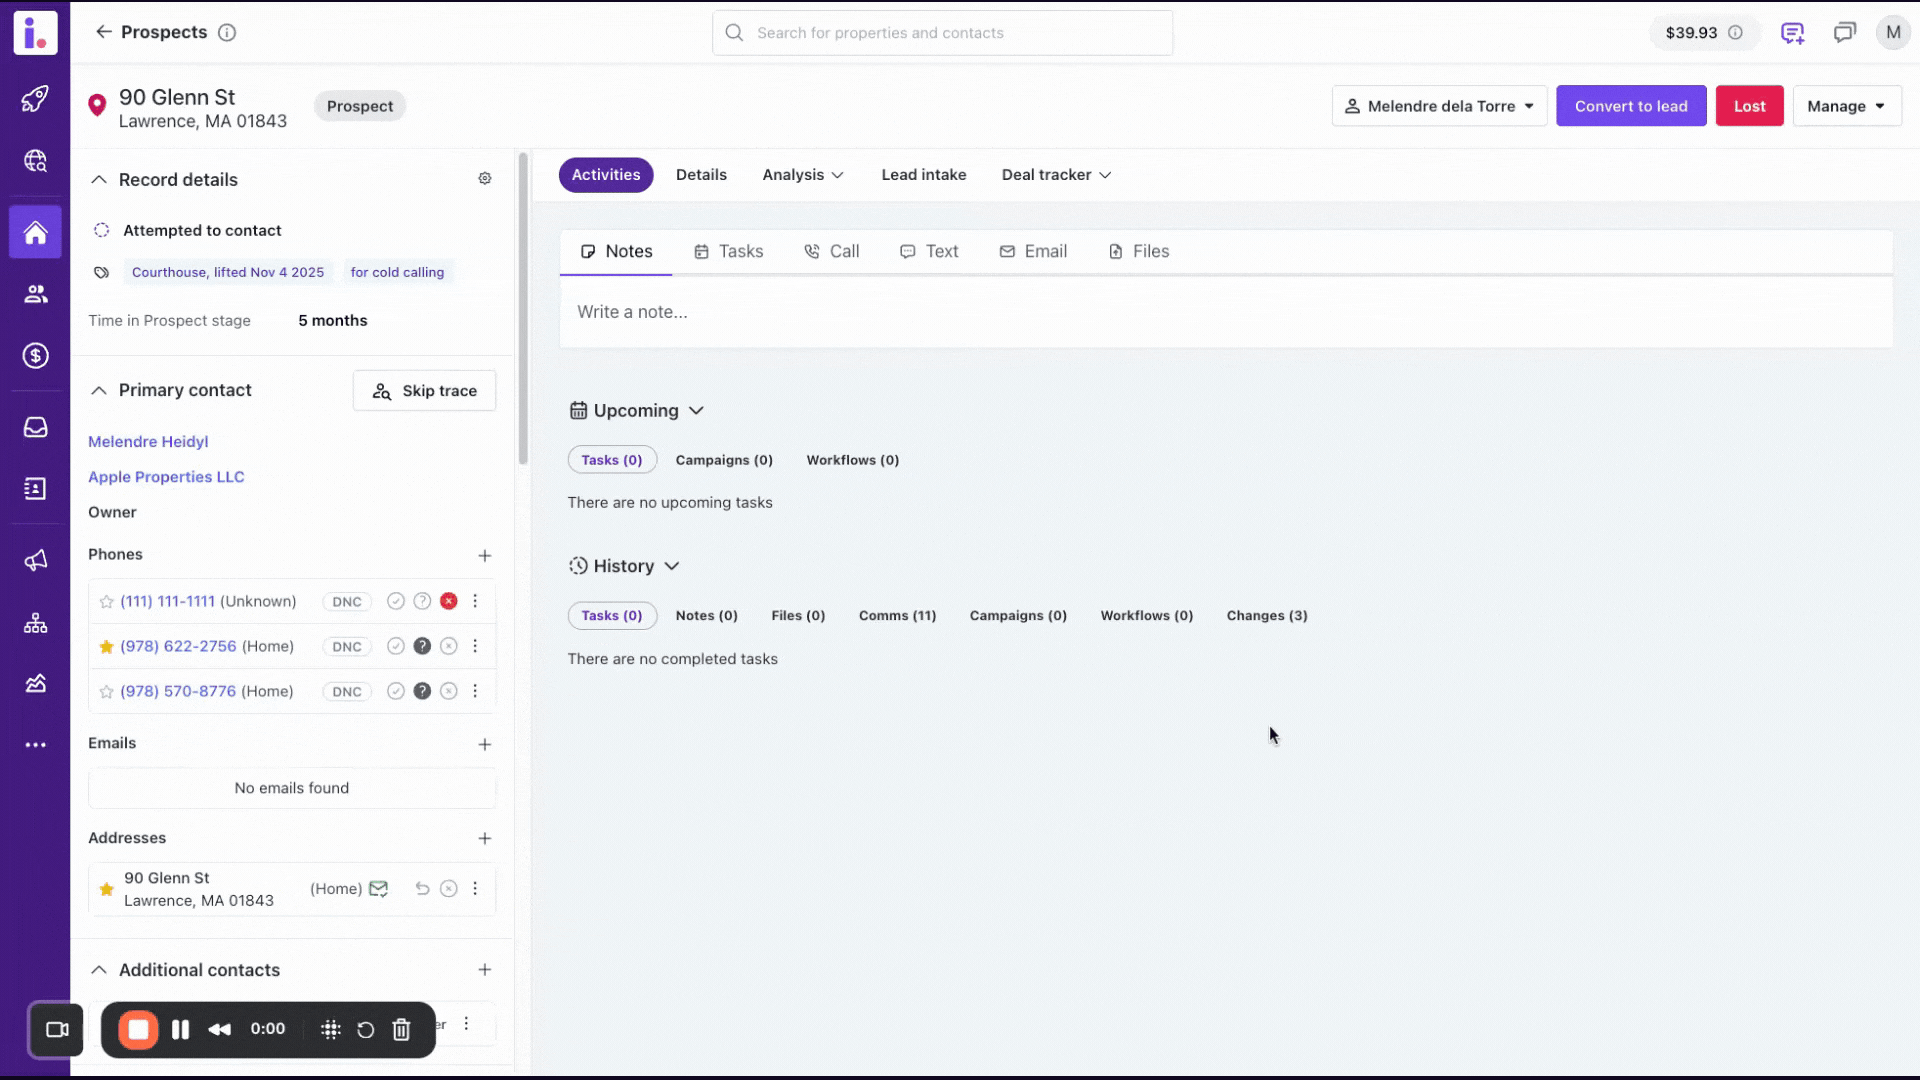Open the inbox icon in the sidebar
Viewport: 1920px width, 1080px height.
pyautogui.click(x=35, y=427)
